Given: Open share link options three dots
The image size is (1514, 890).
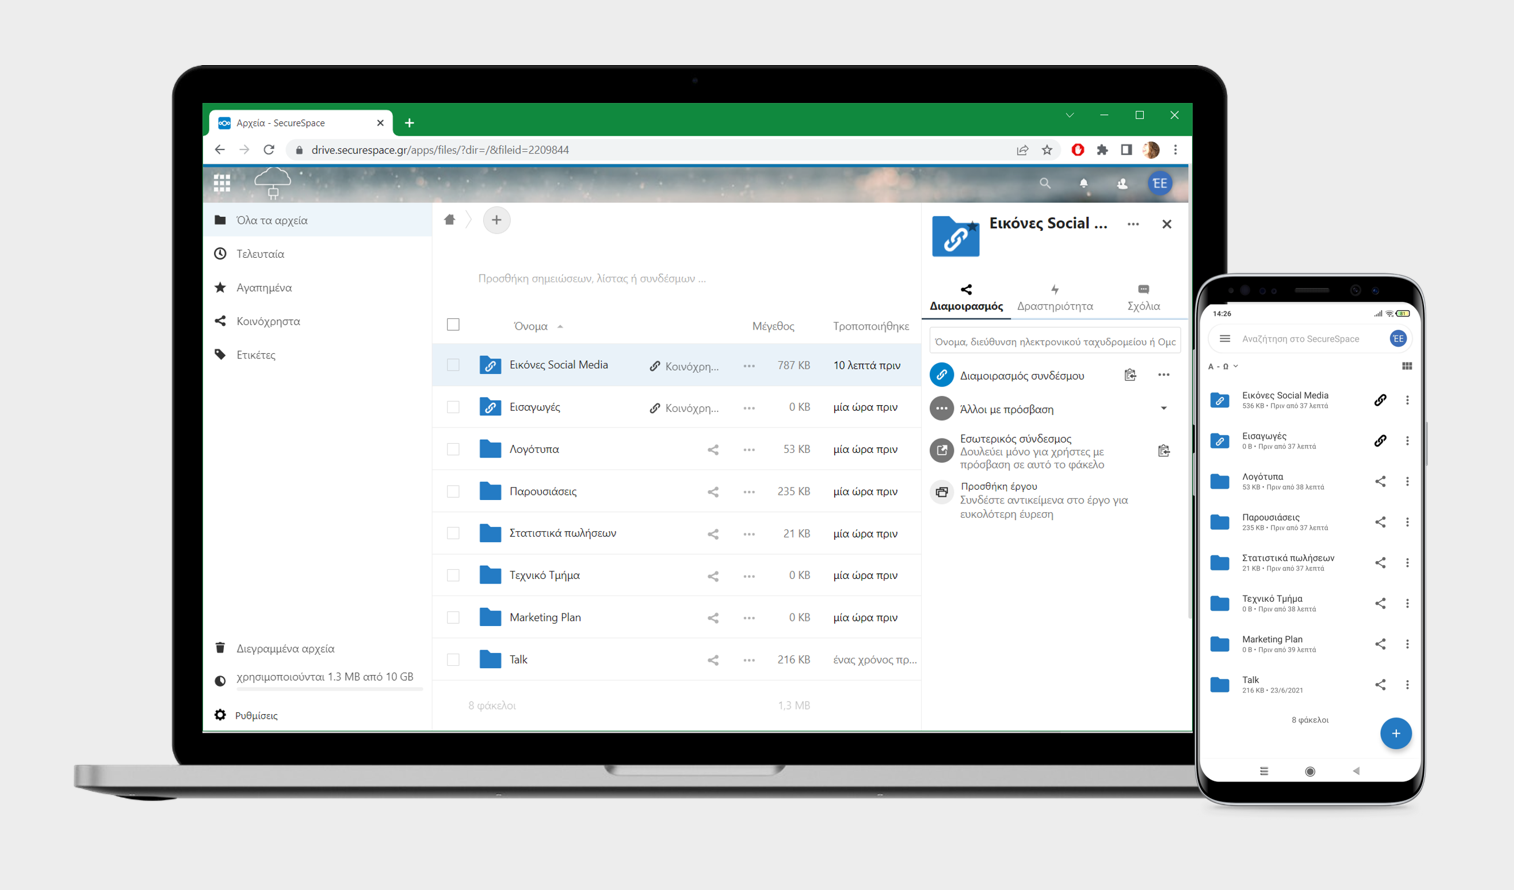Looking at the screenshot, I should 1164,375.
